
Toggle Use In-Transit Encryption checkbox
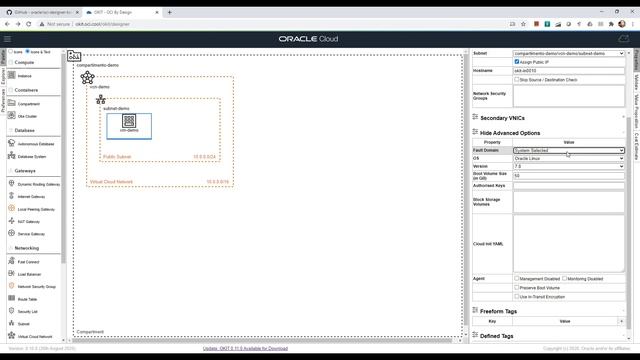click(517, 296)
